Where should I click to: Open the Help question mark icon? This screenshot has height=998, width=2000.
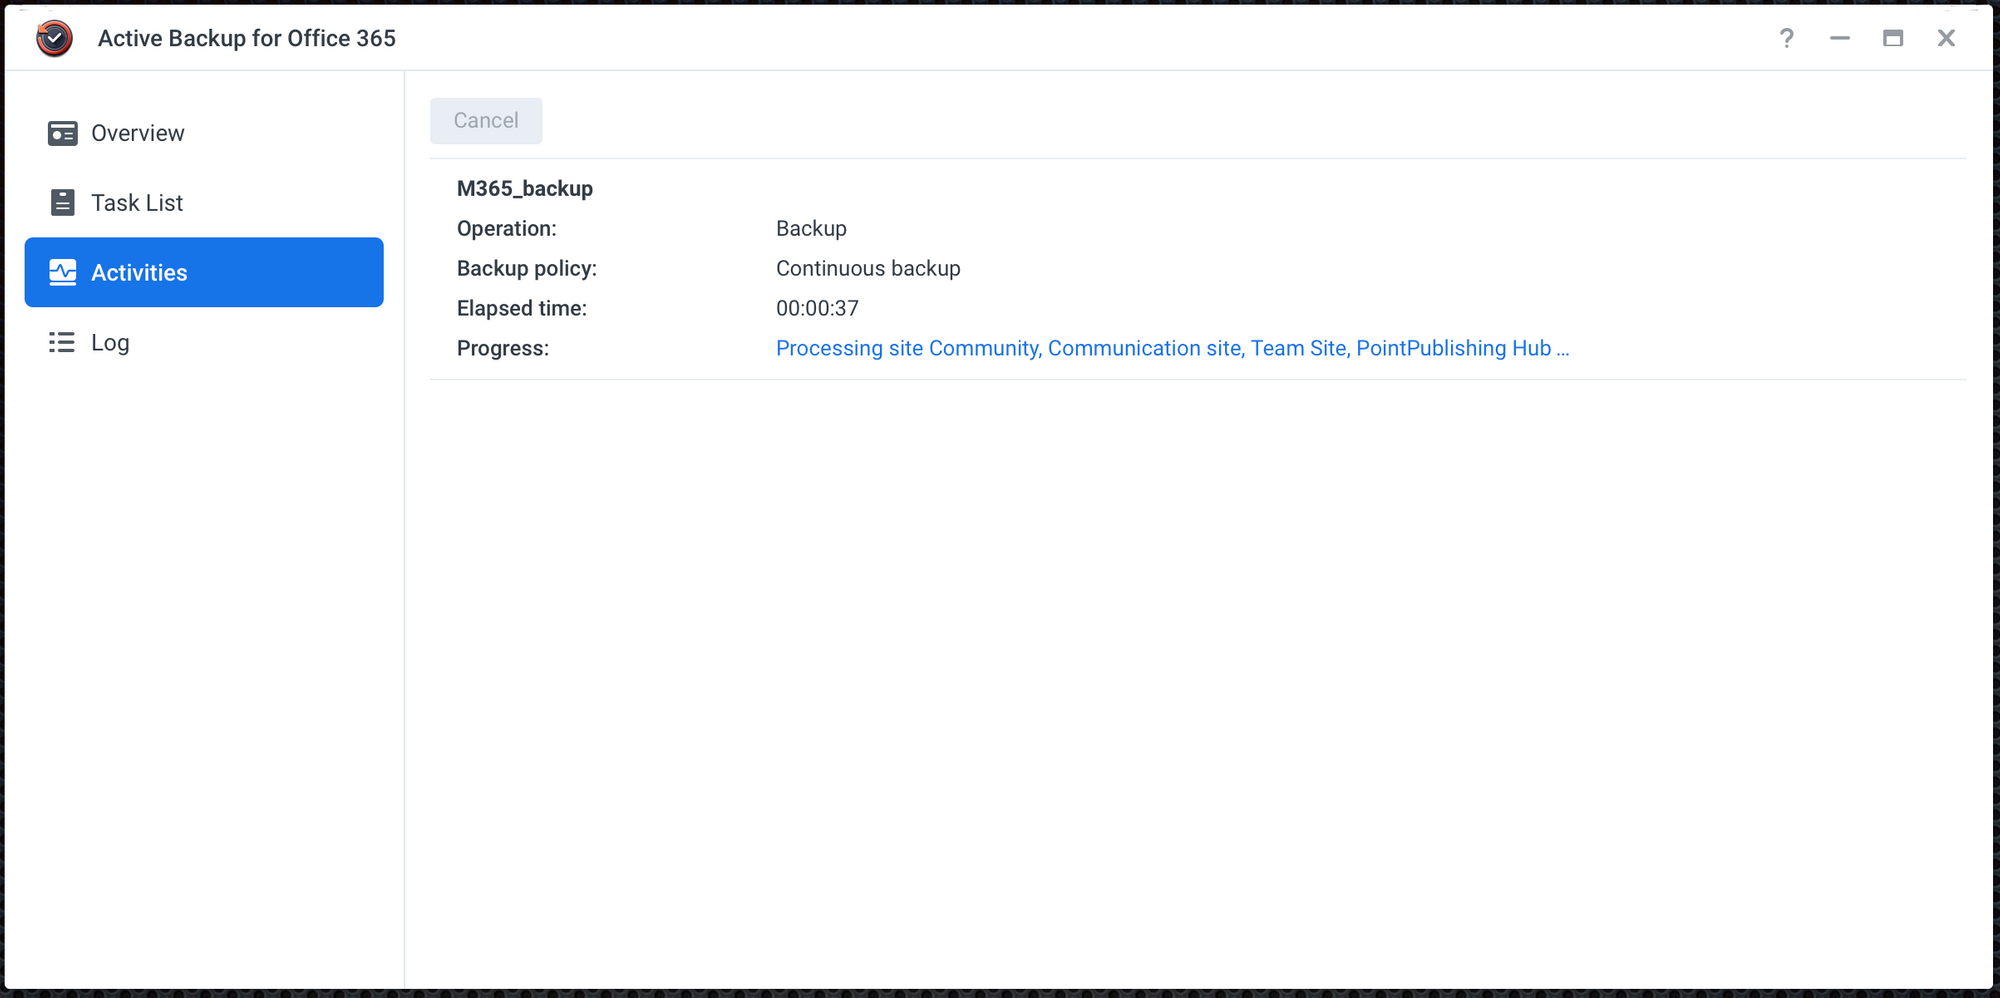tap(1786, 38)
